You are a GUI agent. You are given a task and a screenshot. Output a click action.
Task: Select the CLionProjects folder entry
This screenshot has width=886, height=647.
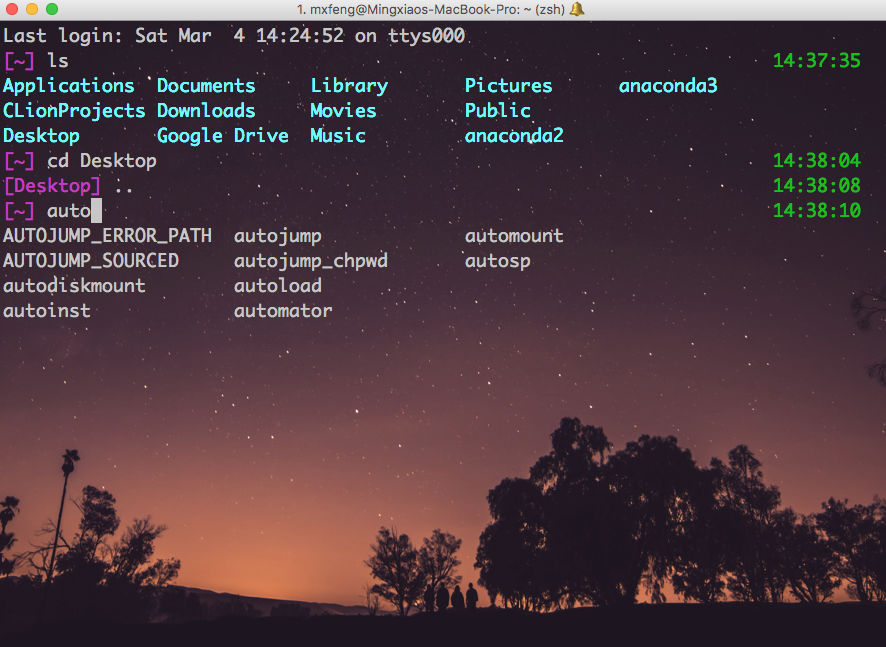[x=74, y=111]
